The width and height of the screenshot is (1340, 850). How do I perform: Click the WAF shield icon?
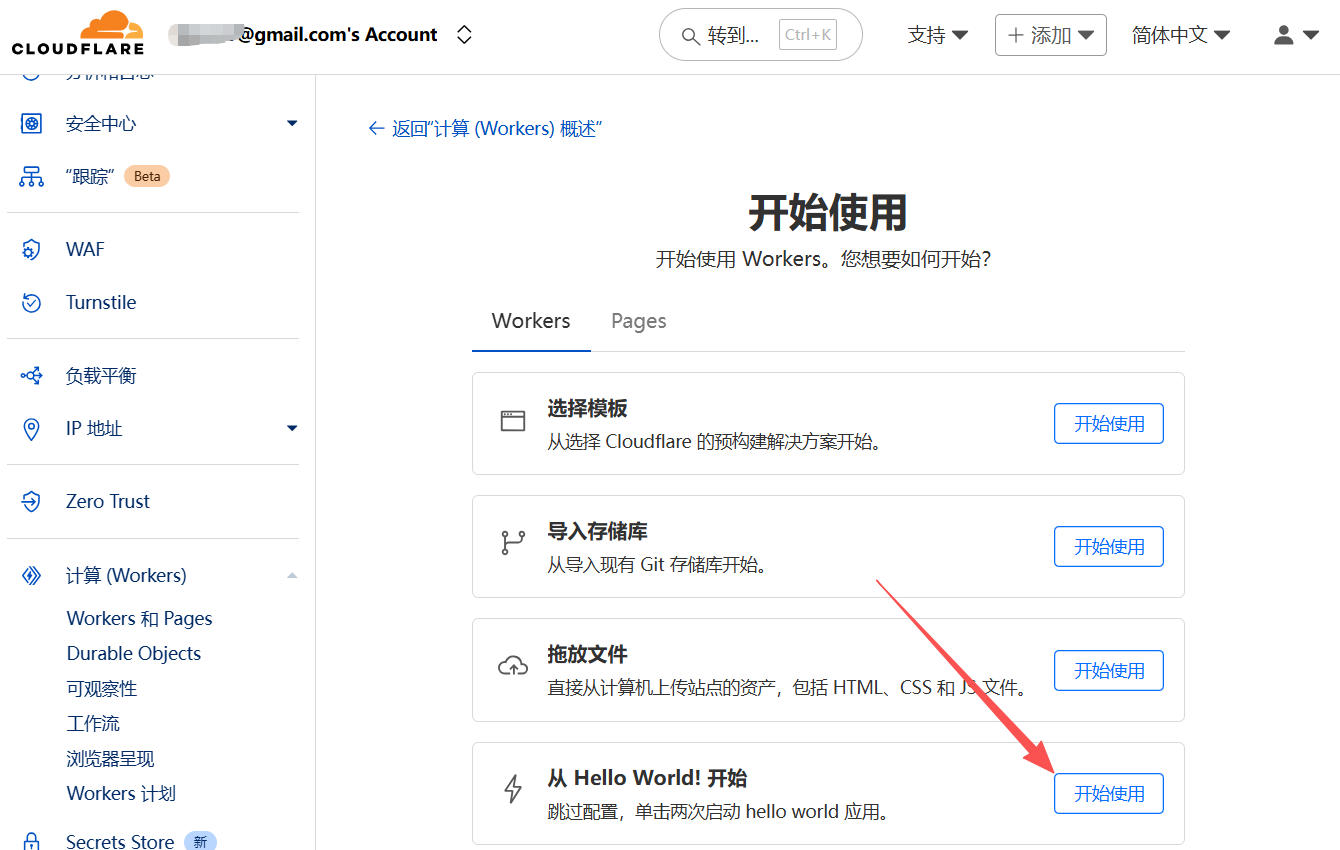pyautogui.click(x=32, y=250)
